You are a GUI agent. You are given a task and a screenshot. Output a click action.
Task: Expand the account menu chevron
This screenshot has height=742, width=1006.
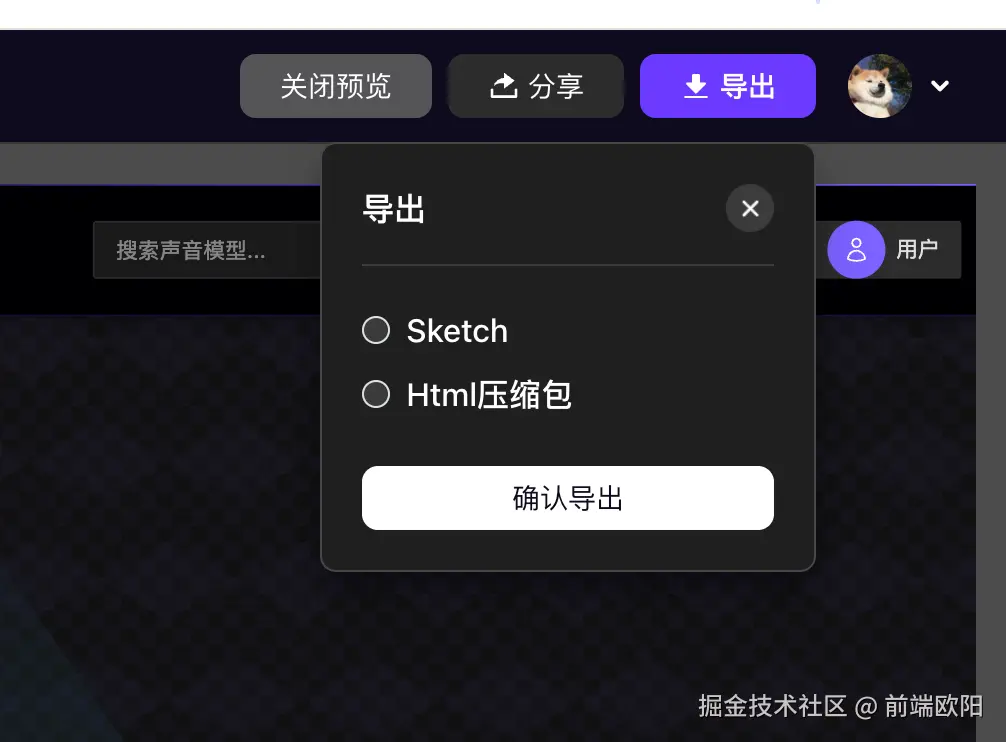pyautogui.click(x=940, y=86)
